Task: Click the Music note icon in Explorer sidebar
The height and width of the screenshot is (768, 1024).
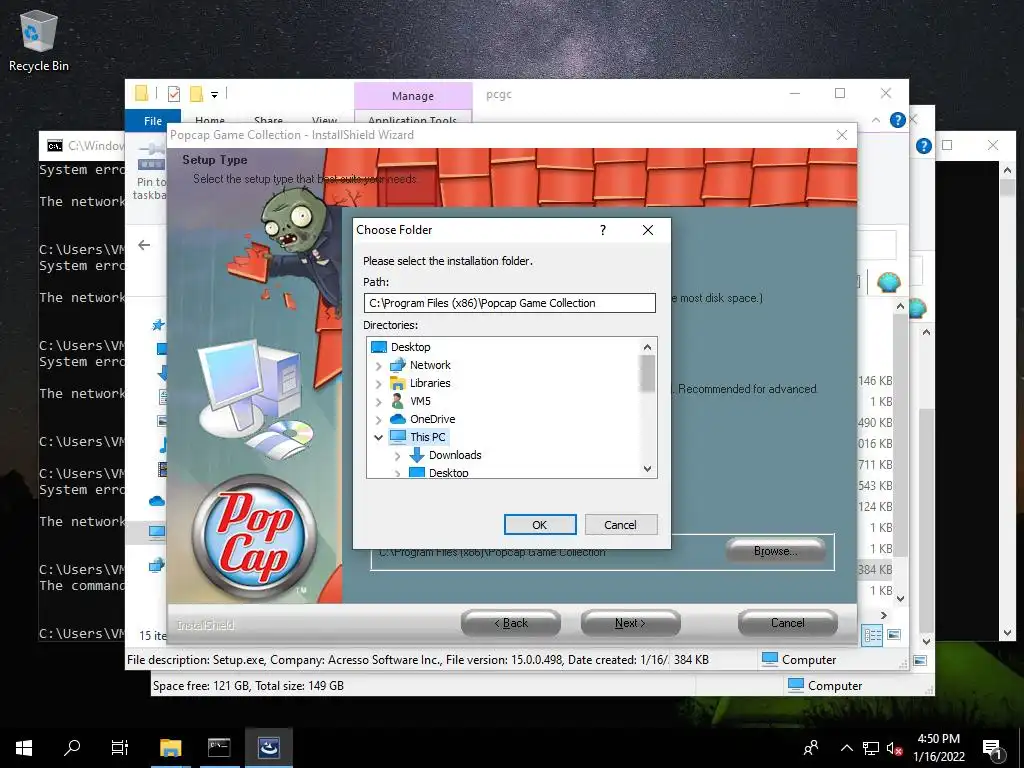Action: pos(162,445)
